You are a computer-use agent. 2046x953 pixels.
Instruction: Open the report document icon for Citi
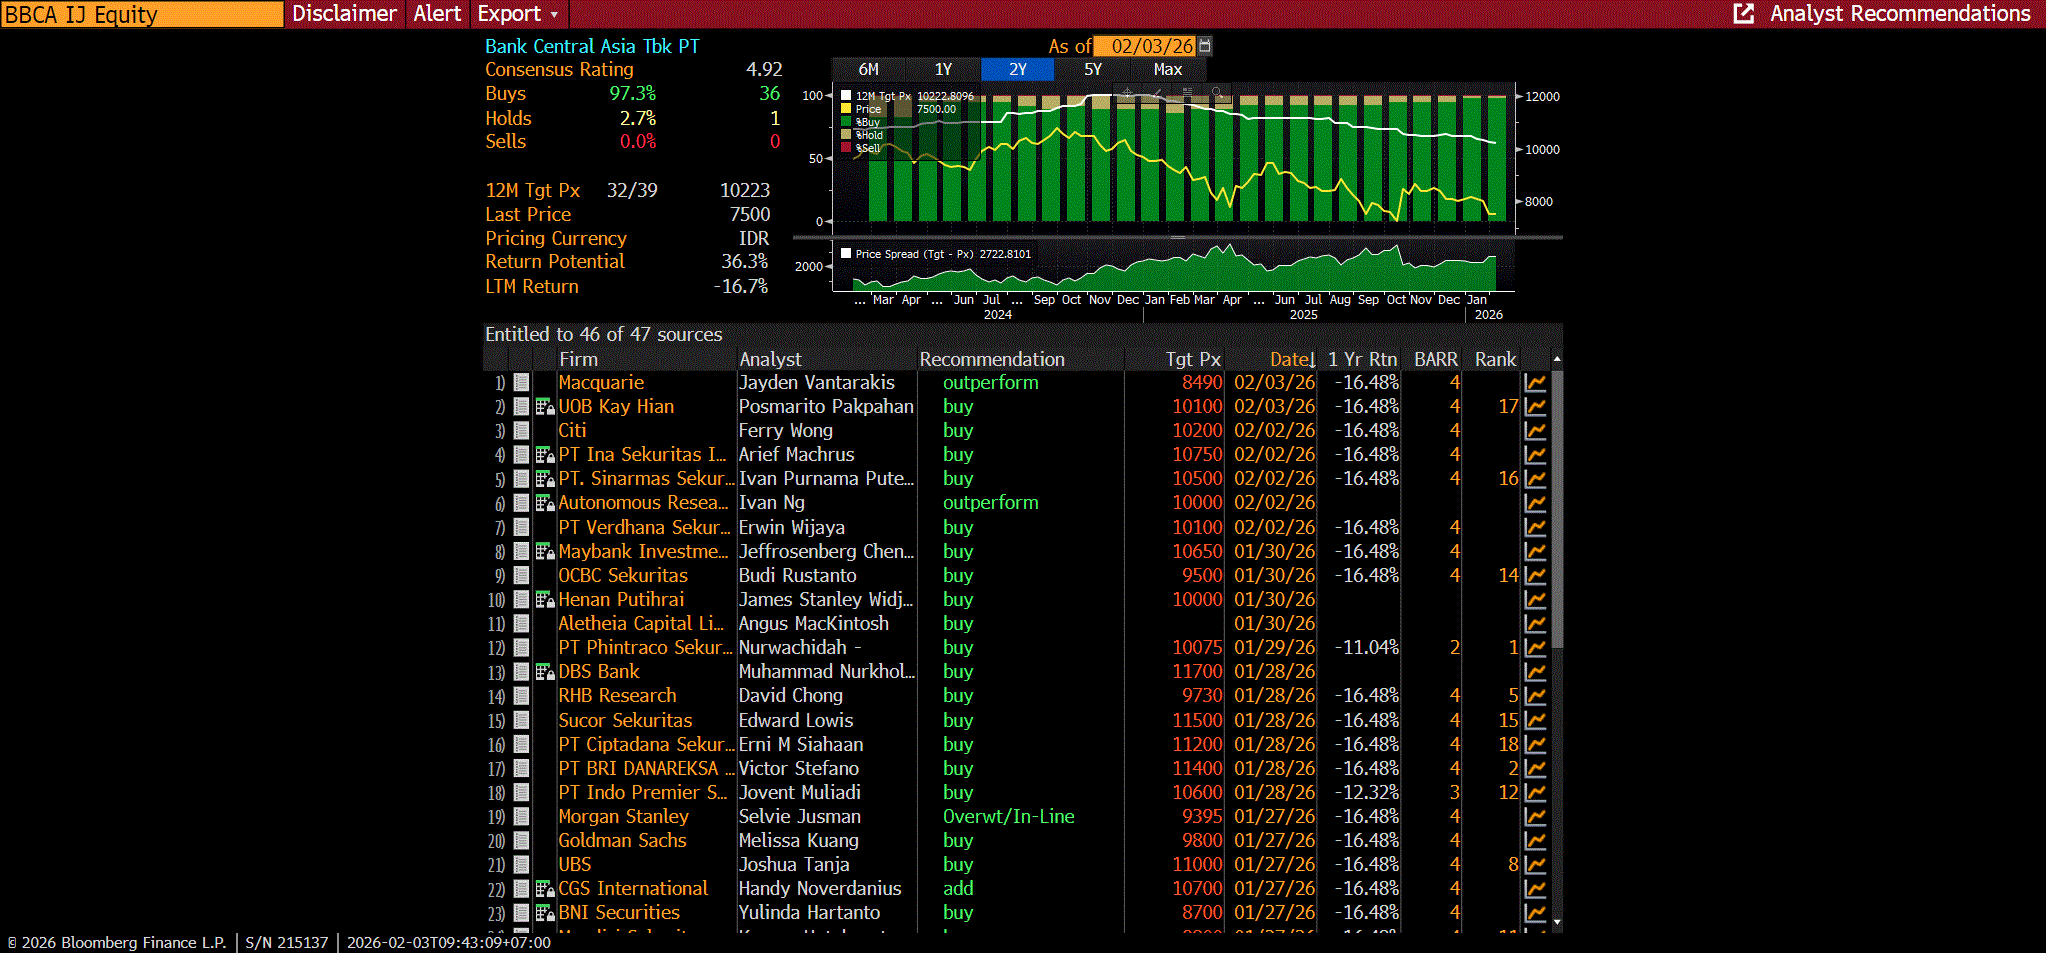(521, 431)
